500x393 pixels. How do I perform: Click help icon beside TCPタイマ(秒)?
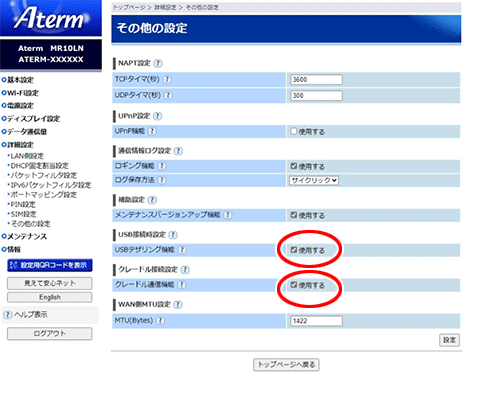167,80
